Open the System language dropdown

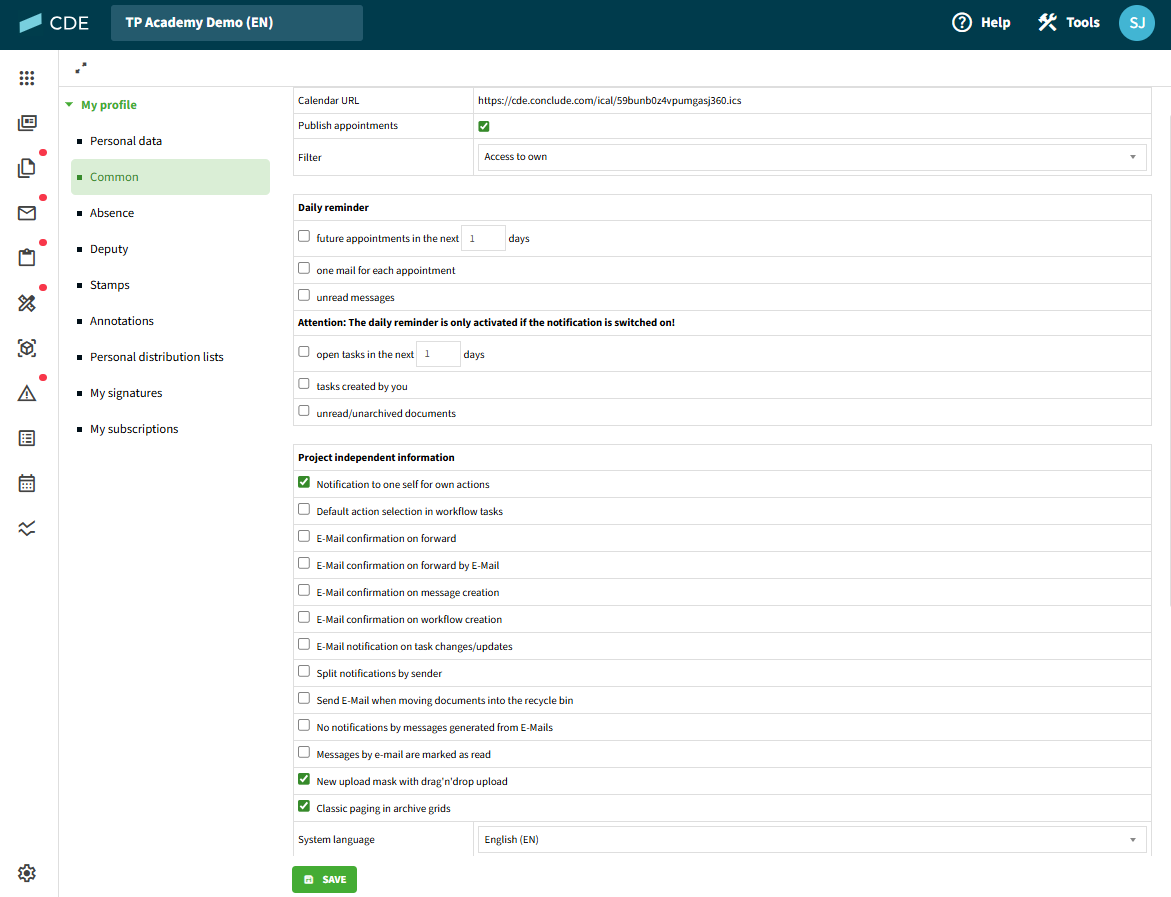coord(811,840)
